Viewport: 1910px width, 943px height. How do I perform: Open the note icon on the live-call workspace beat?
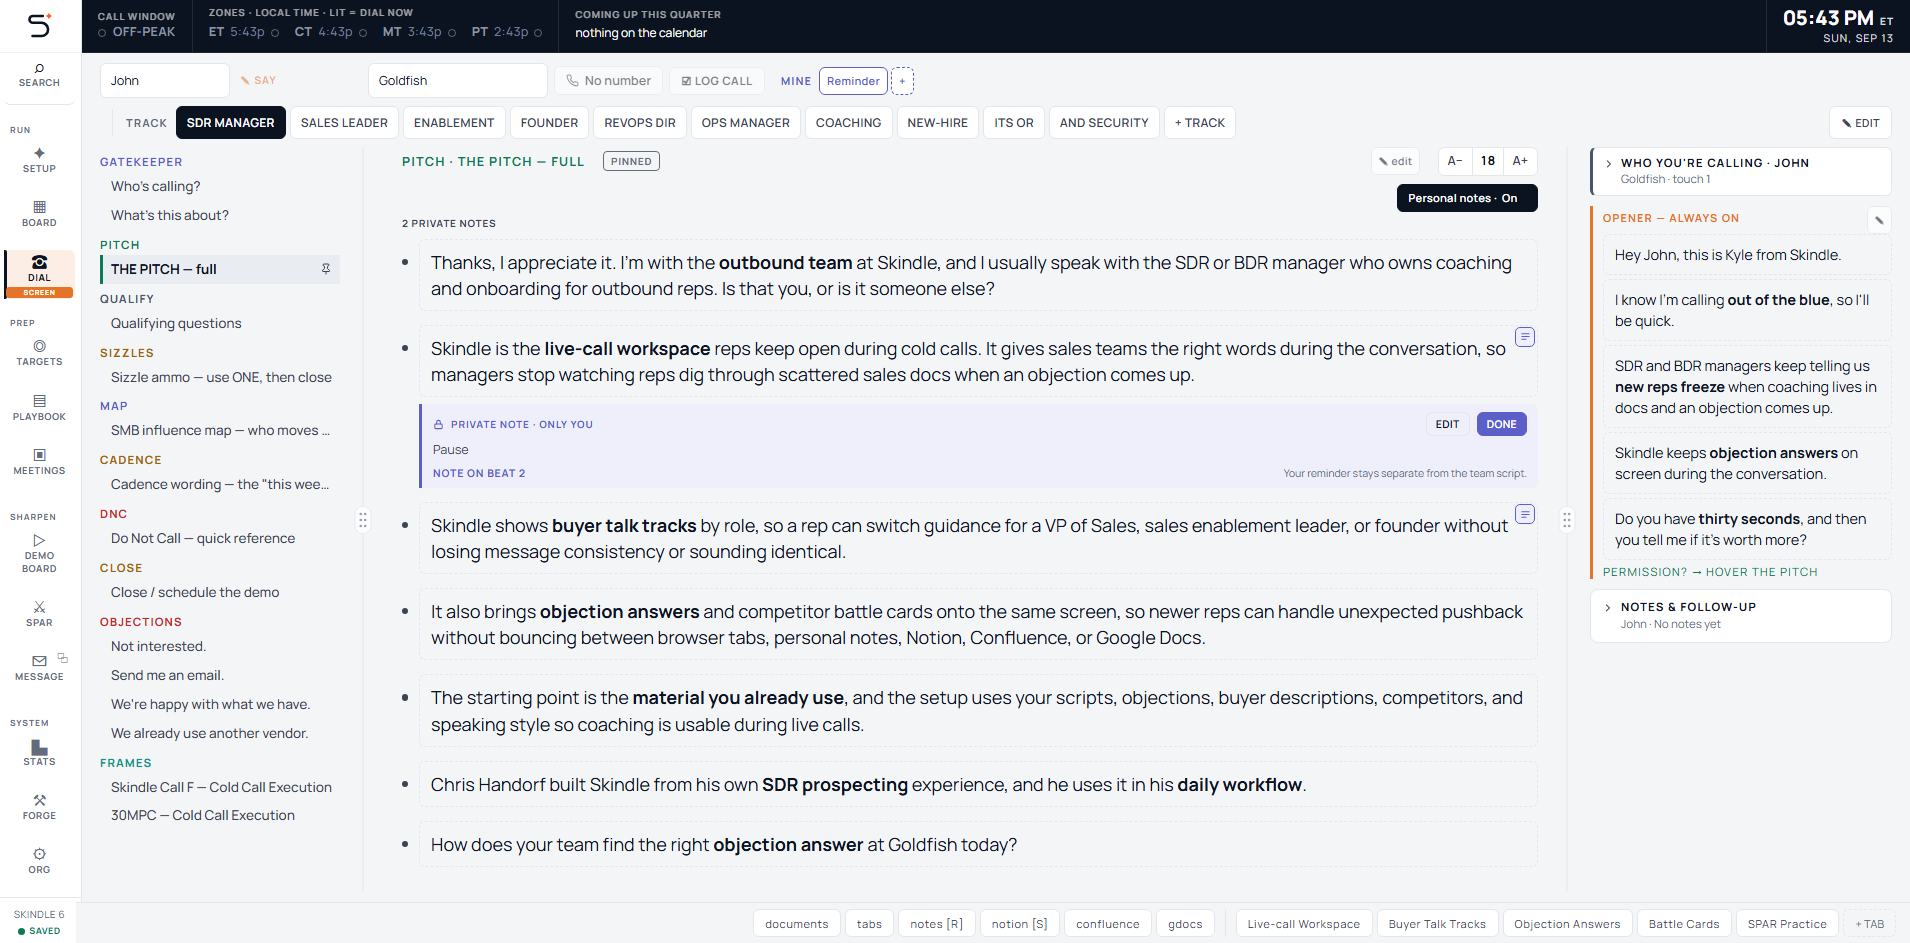1525,337
